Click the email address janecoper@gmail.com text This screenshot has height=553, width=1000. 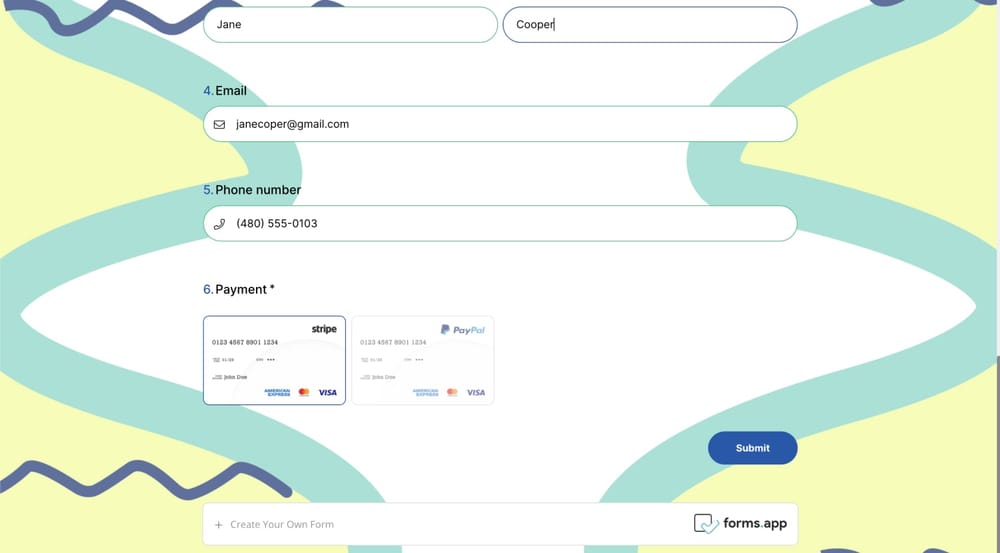click(292, 125)
